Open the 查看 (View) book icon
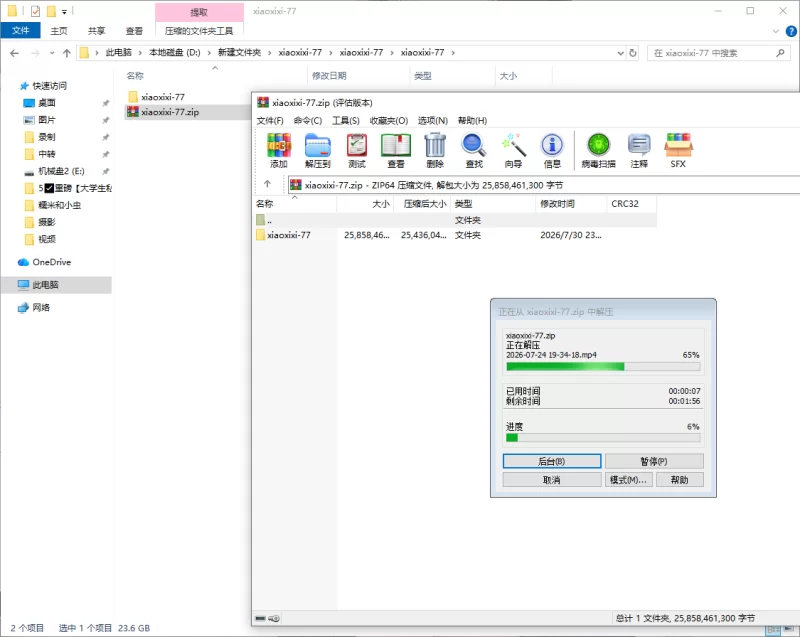 point(396,150)
